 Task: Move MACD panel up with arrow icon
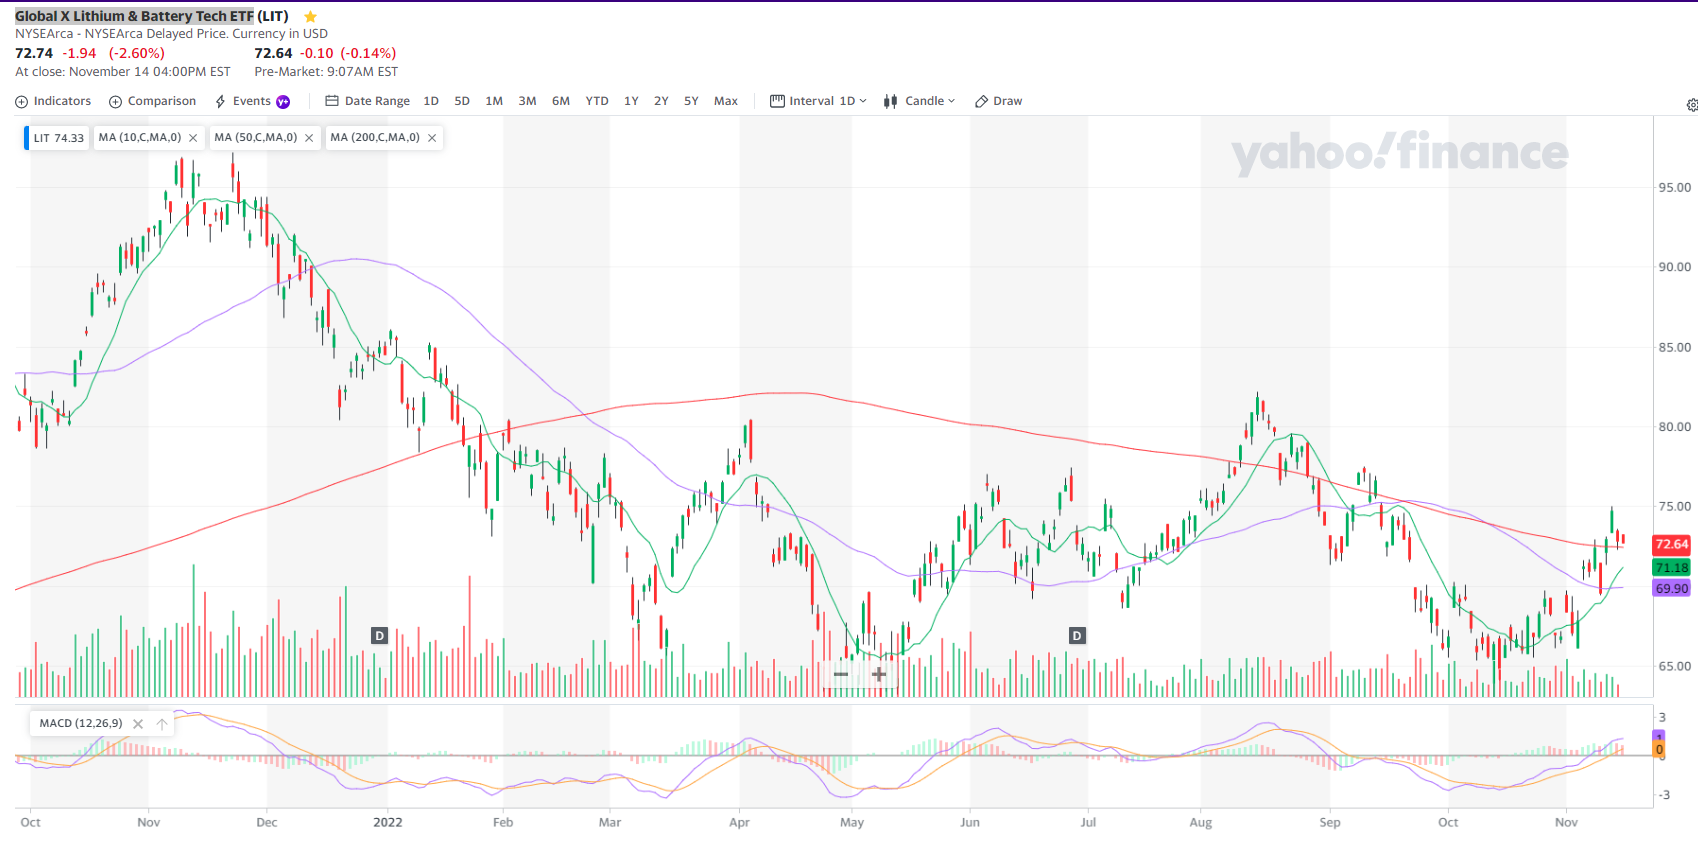click(162, 724)
